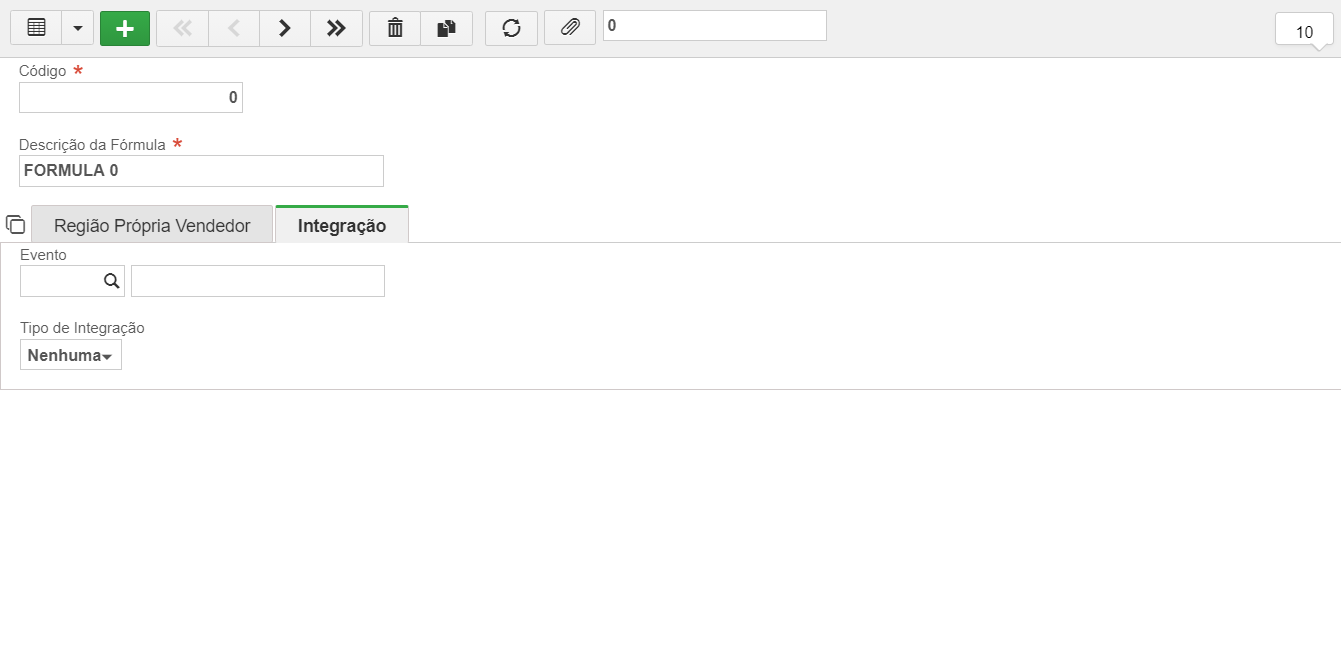Delete record using trash icon
The height and width of the screenshot is (663, 1341).
tap(395, 28)
